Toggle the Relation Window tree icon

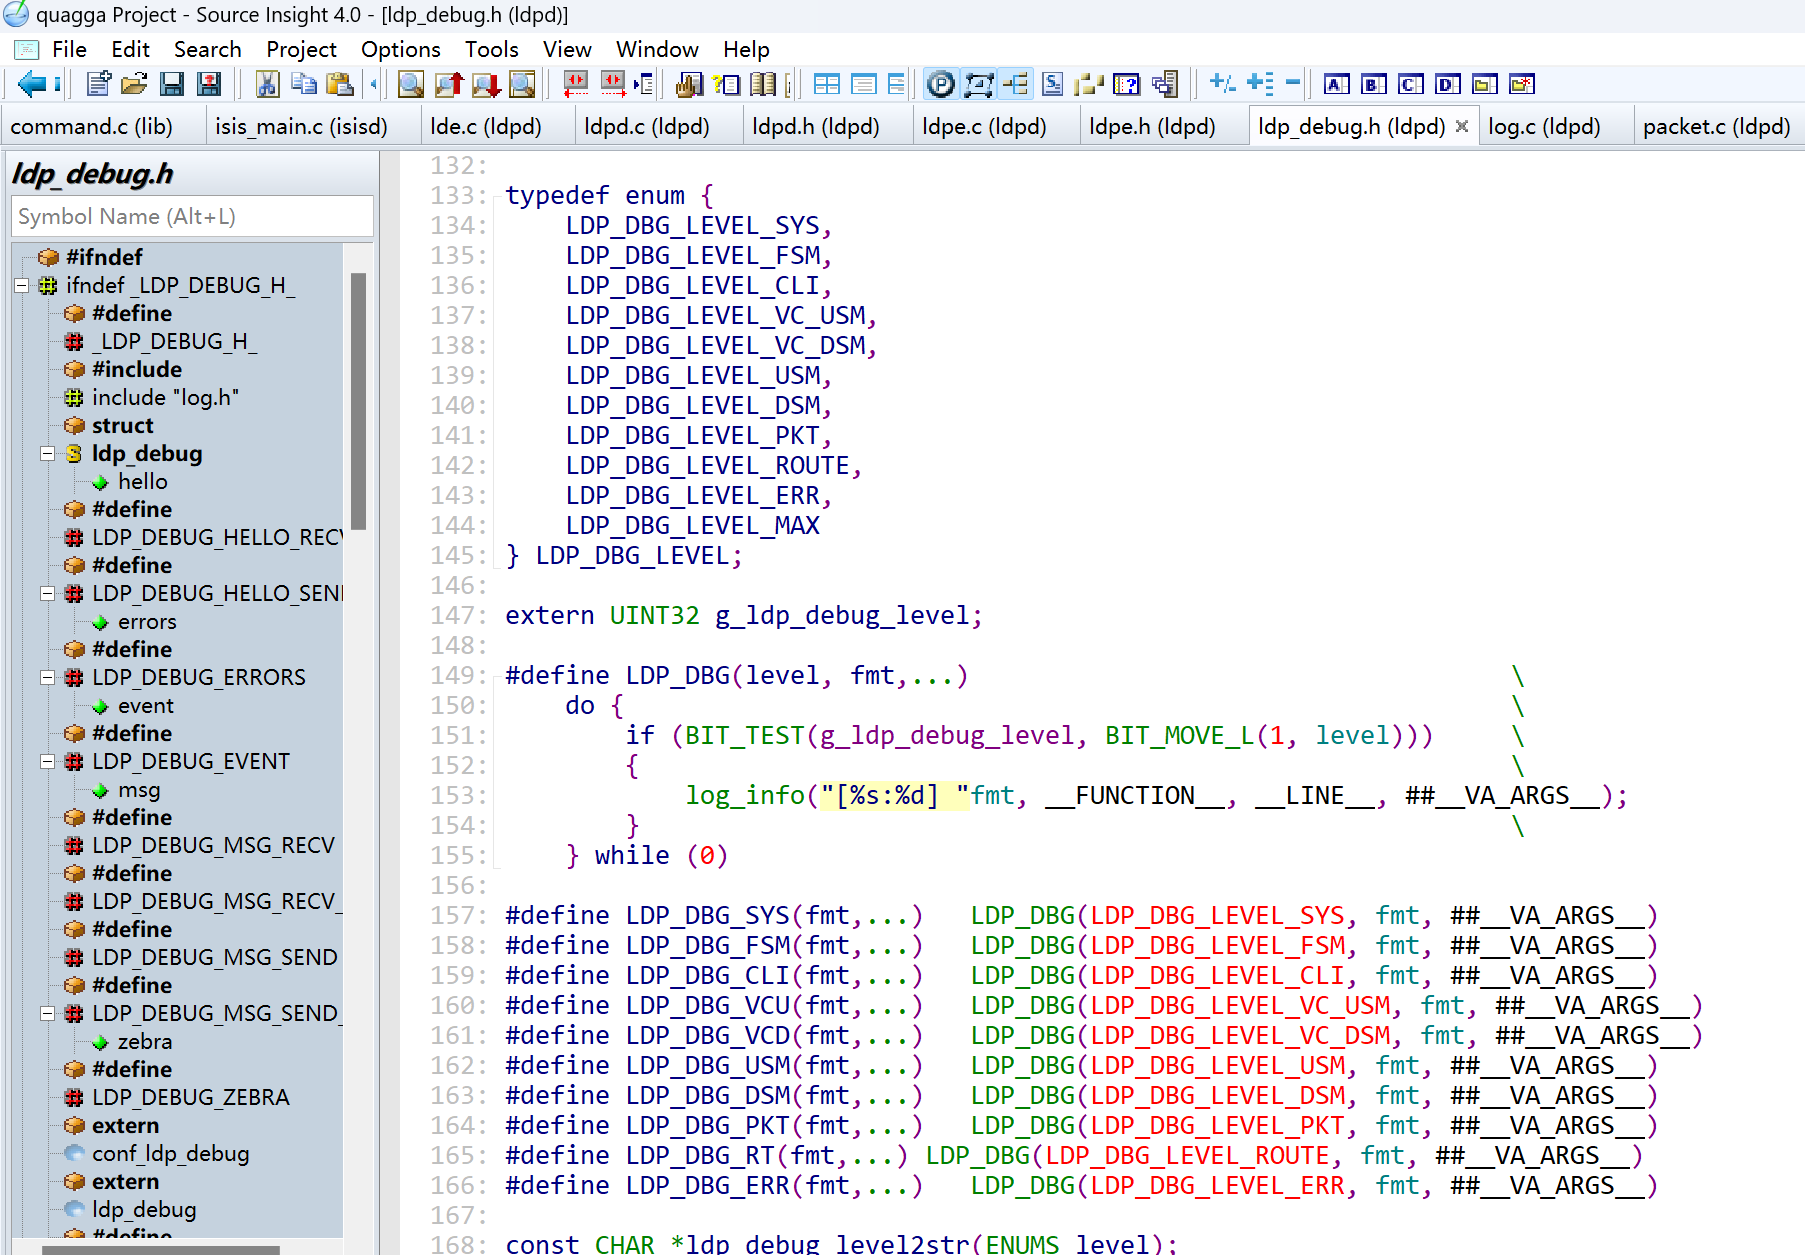[x=1015, y=84]
